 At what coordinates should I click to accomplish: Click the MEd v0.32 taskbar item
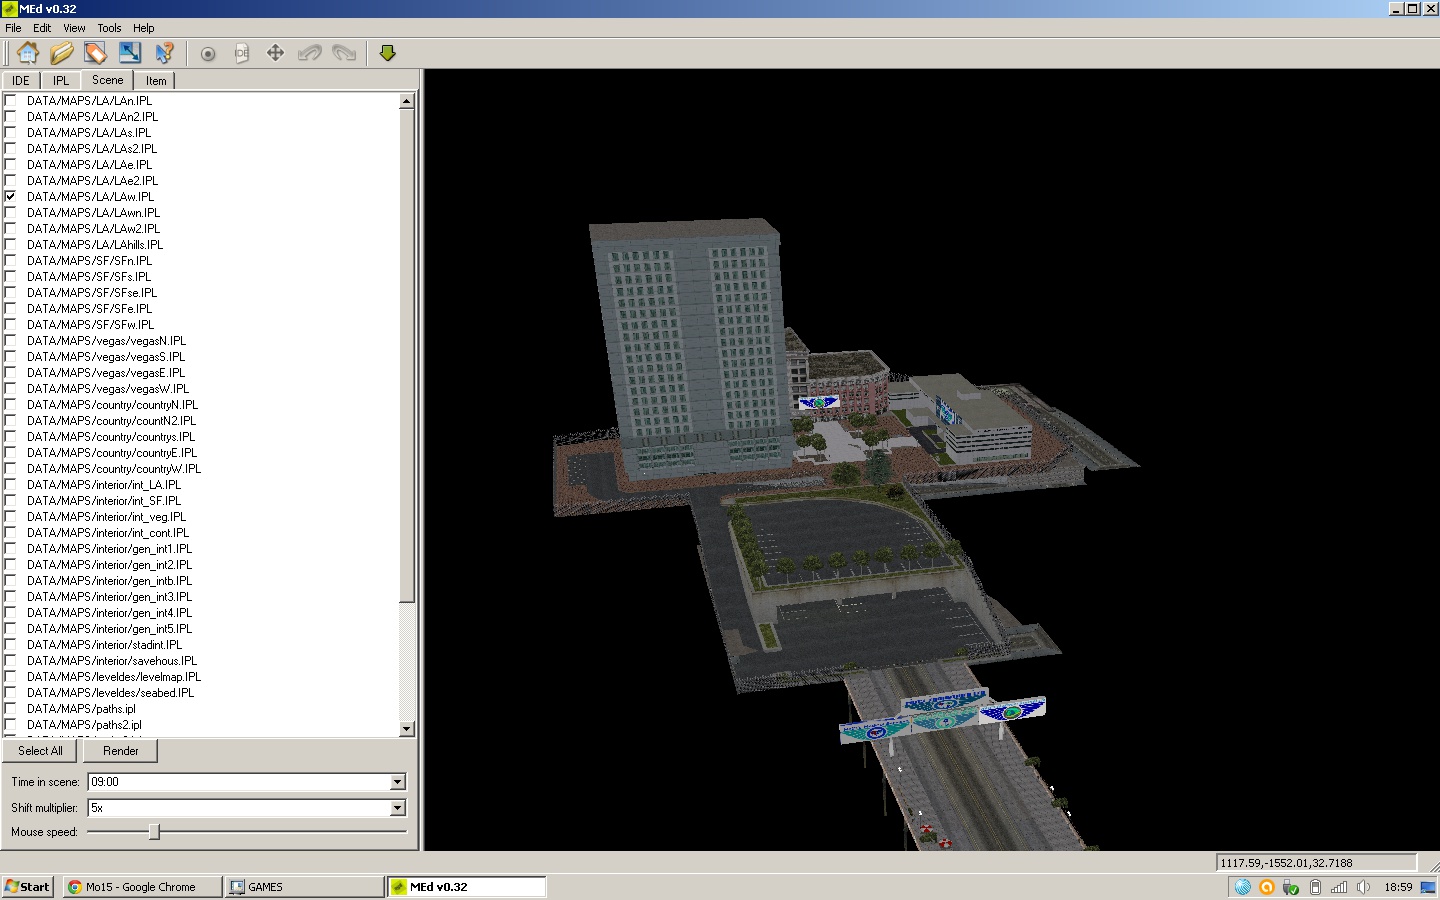pyautogui.click(x=467, y=887)
